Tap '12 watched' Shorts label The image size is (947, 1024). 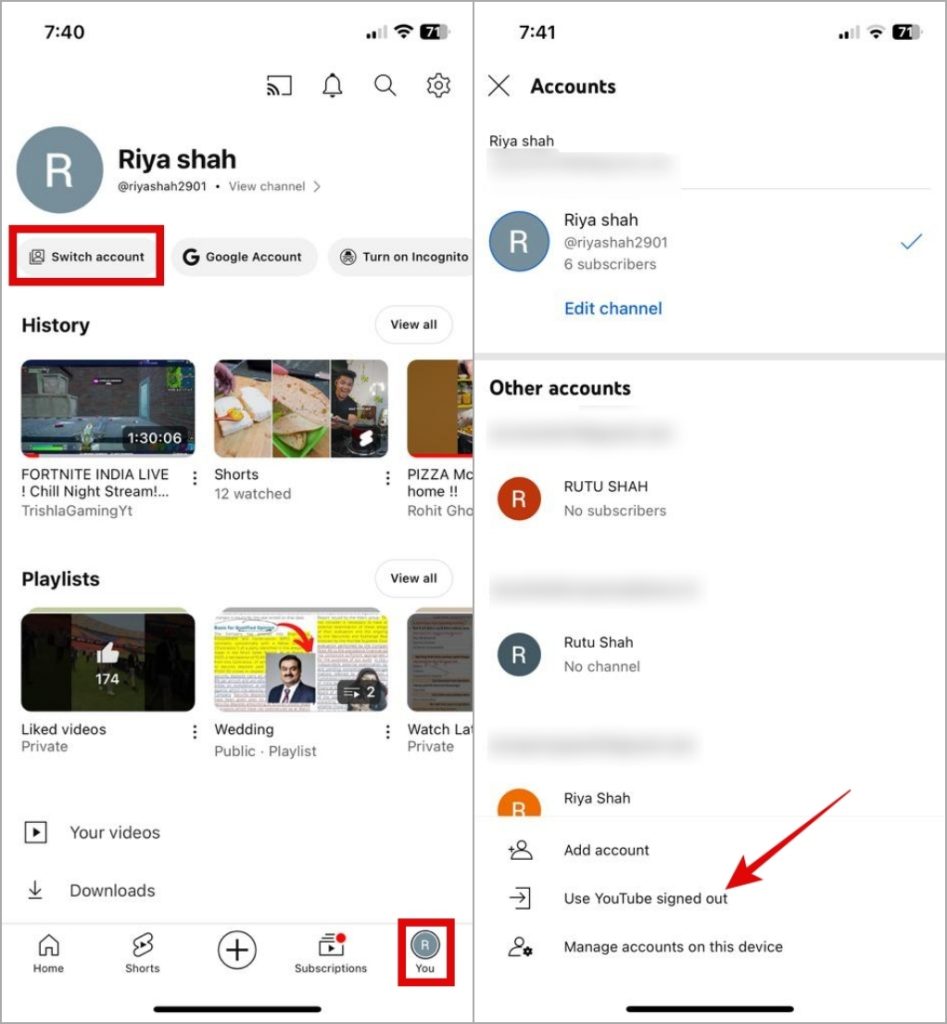click(x=252, y=494)
